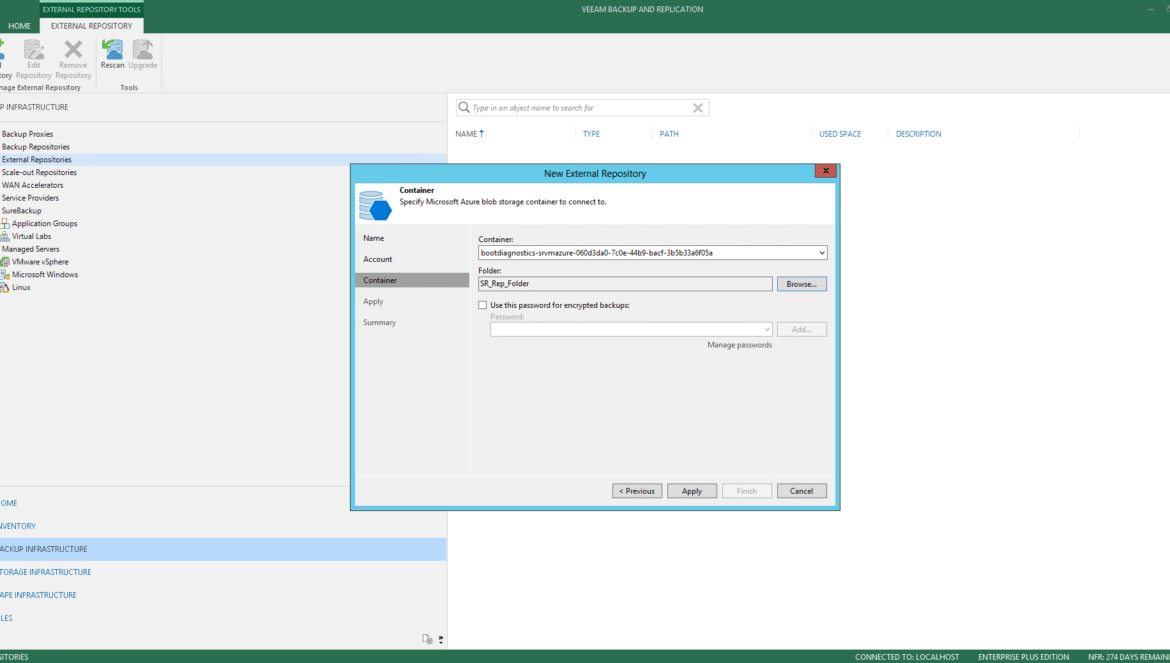Close the New External Repository dialog
The width and height of the screenshot is (1170, 663).
pyautogui.click(x=825, y=171)
